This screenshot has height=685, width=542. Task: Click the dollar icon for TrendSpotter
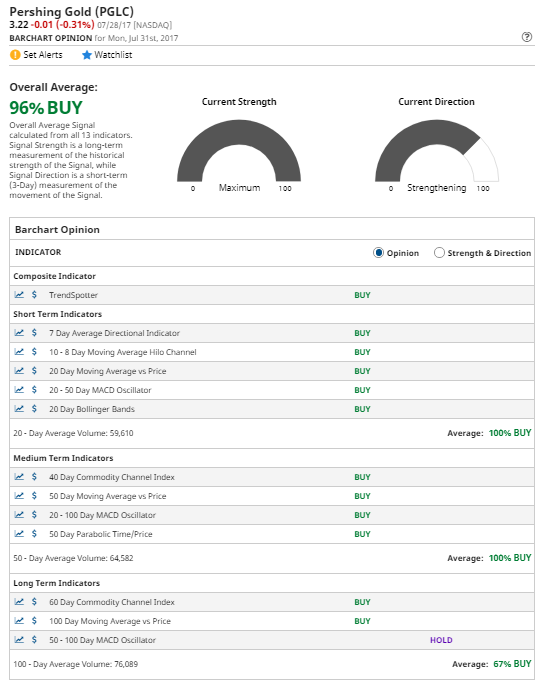[x=34, y=294]
